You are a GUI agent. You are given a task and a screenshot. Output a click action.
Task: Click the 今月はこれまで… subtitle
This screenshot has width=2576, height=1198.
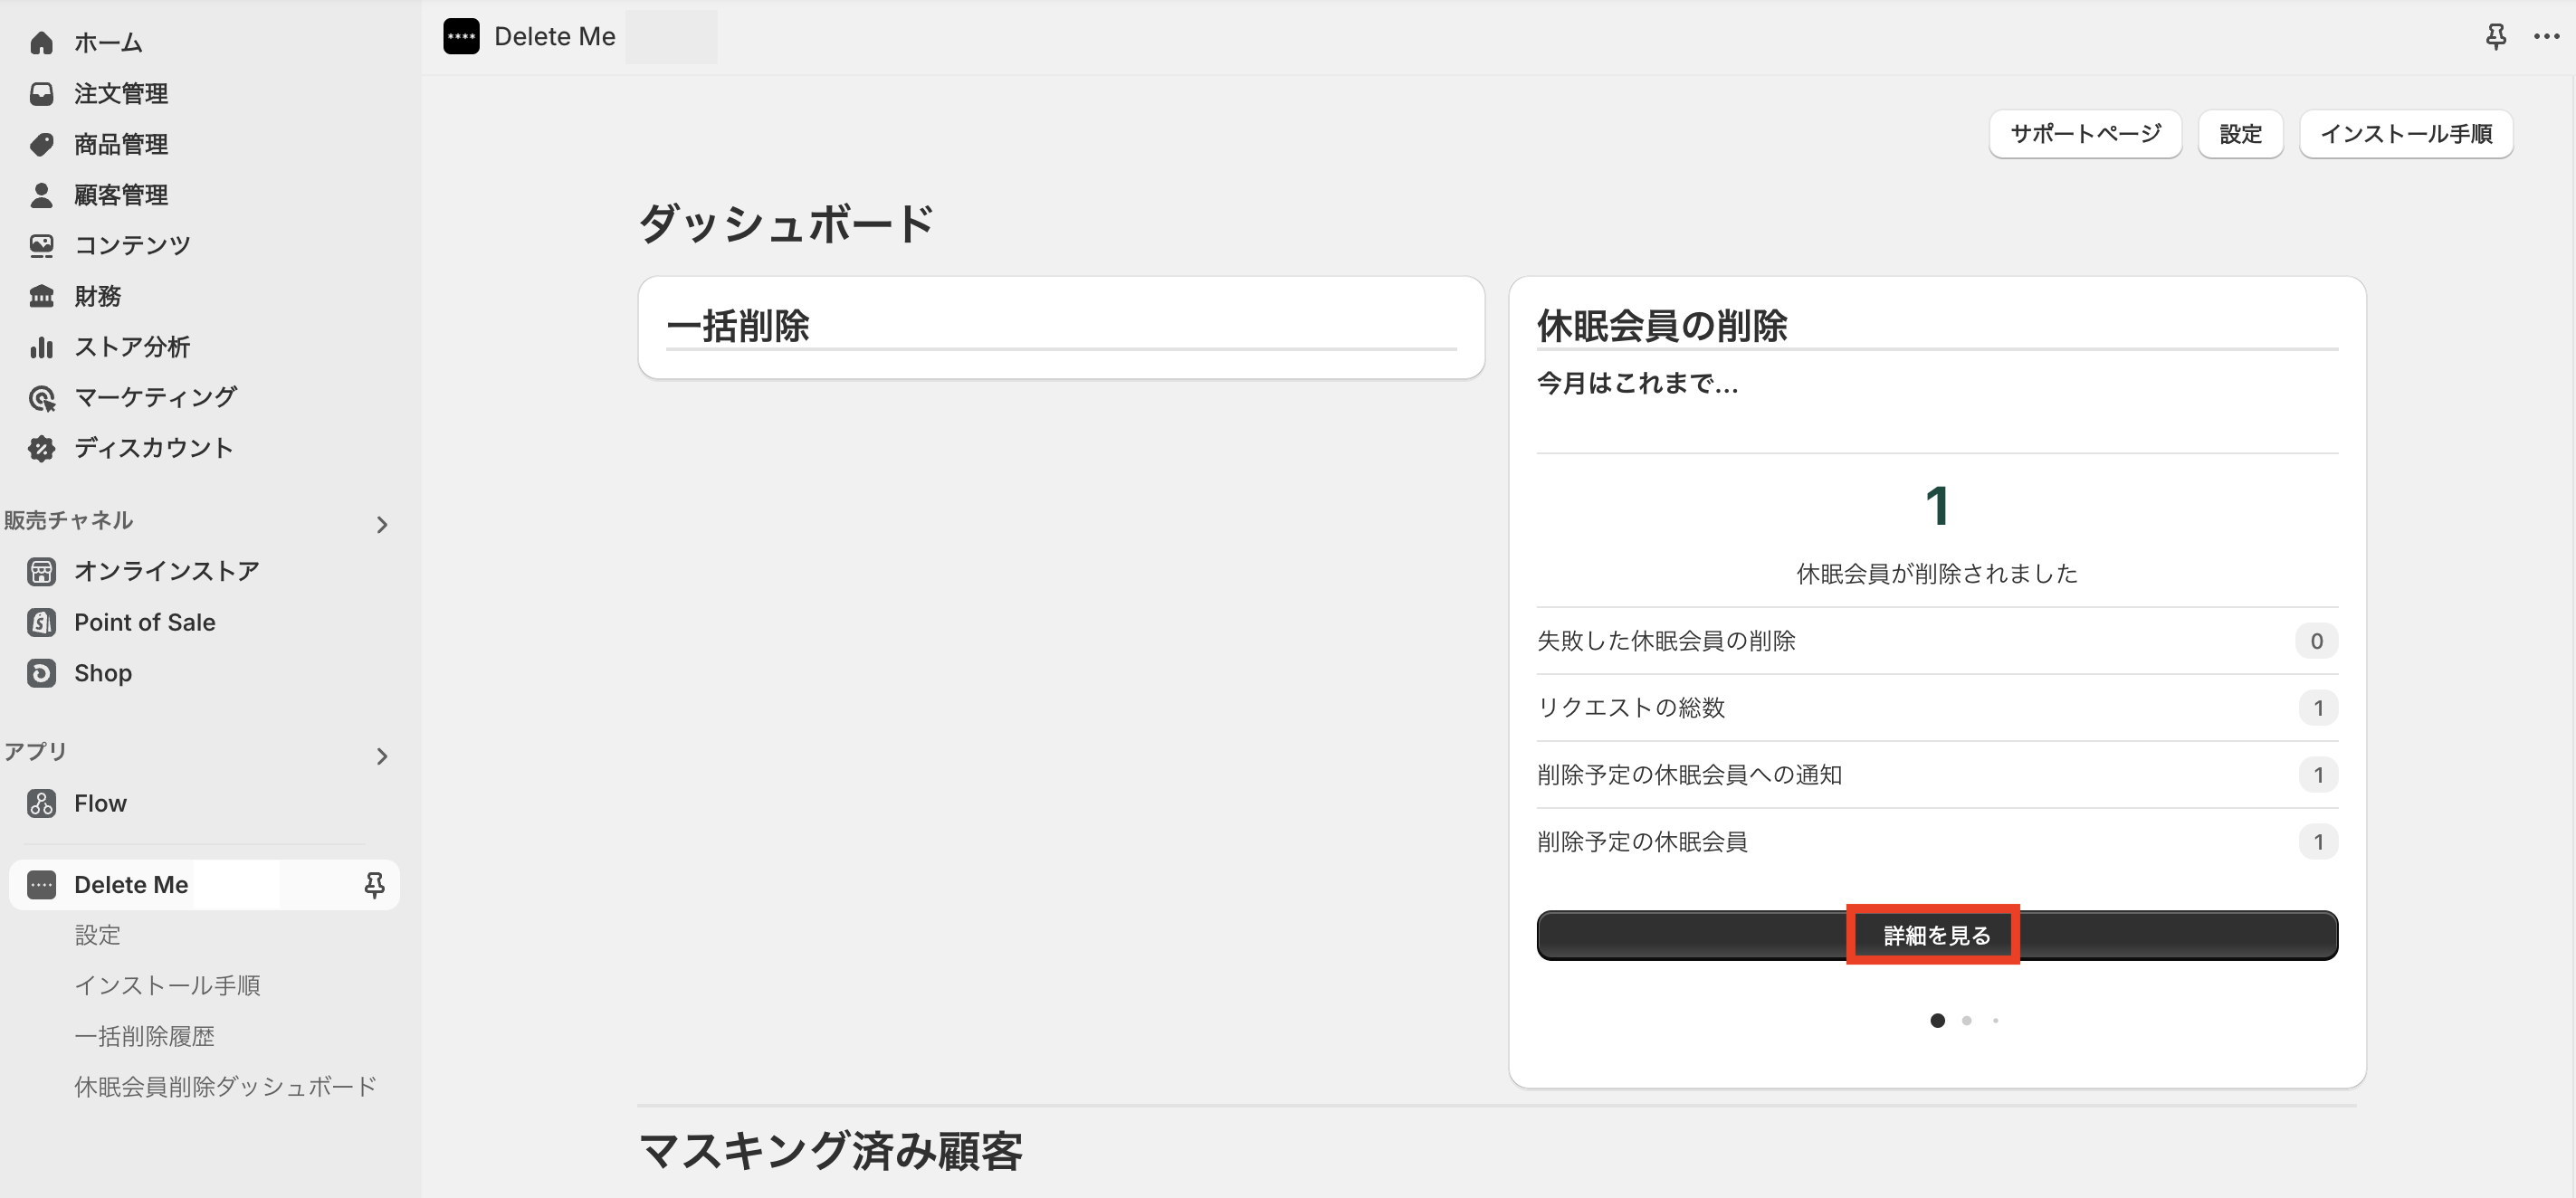click(1638, 383)
